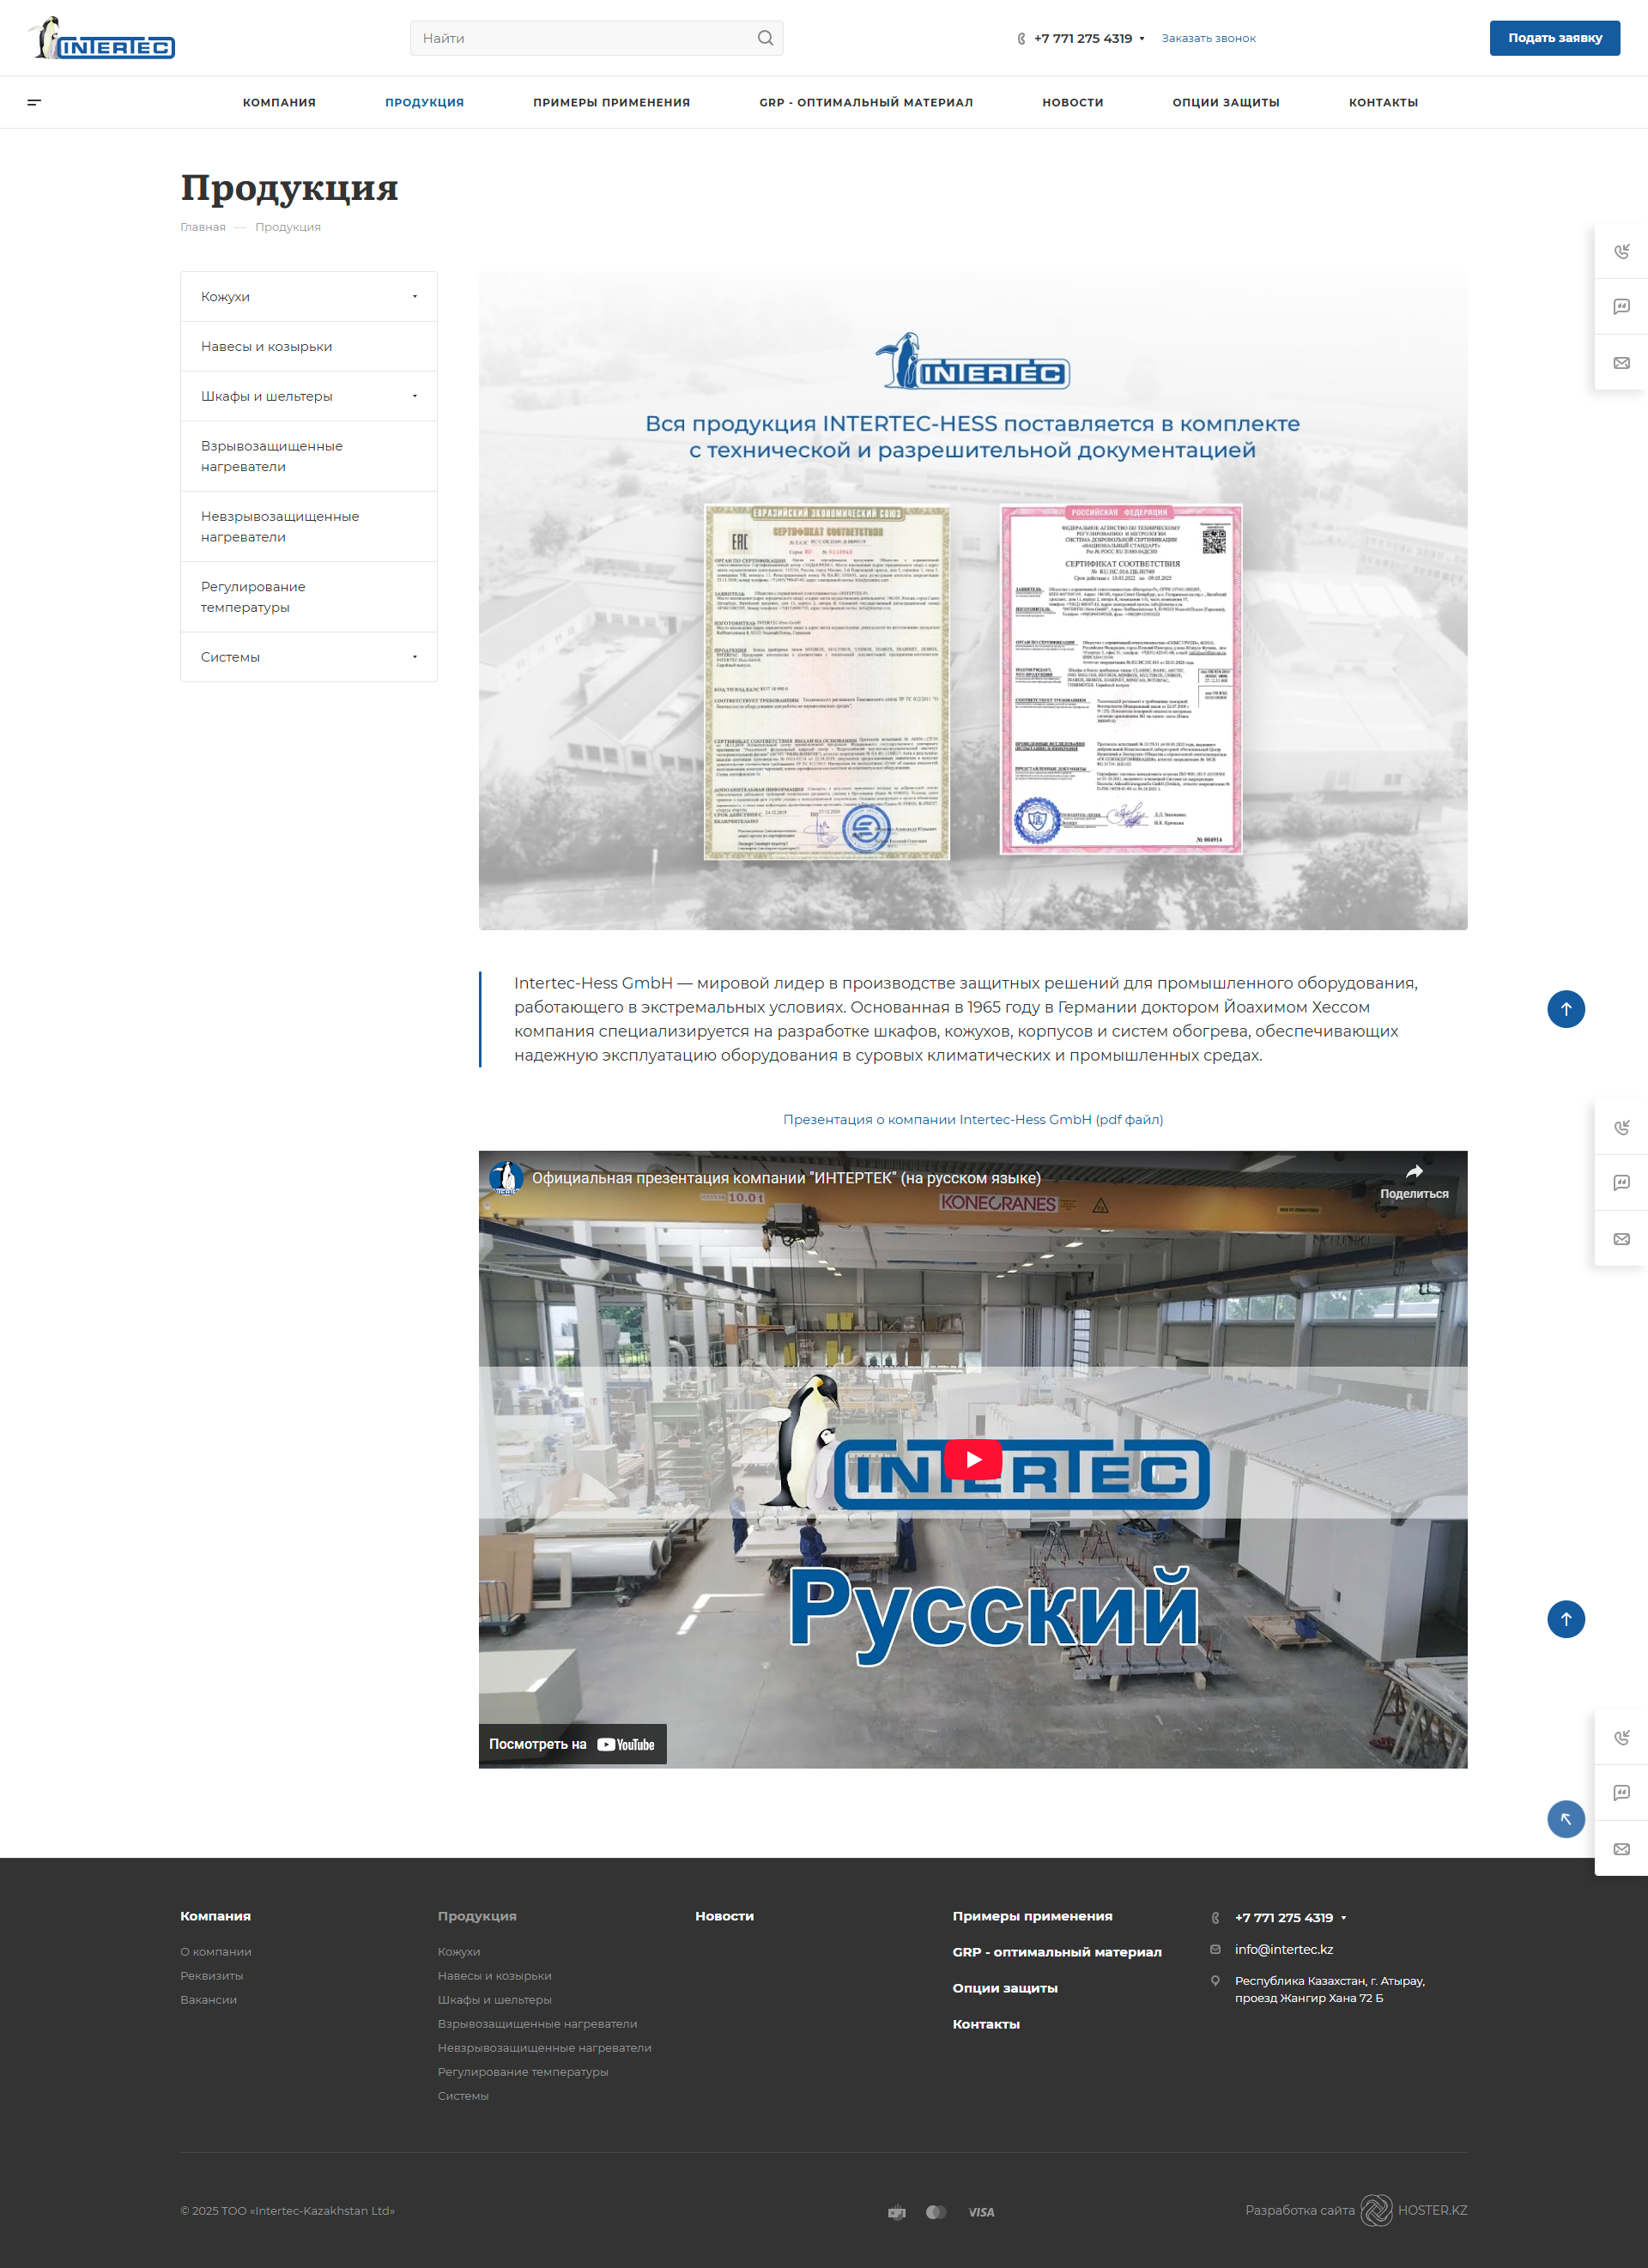
Task: Click the magnifier icon in the search box
Action: tap(765, 38)
